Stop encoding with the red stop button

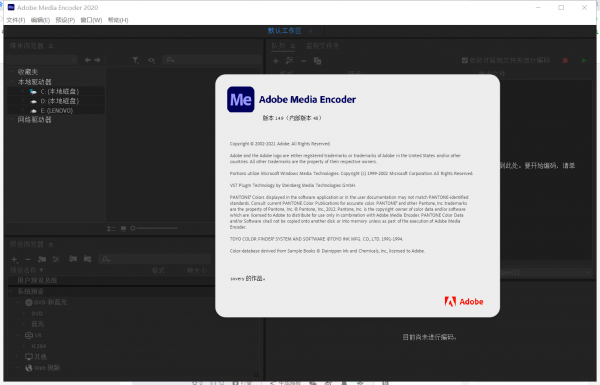565,60
